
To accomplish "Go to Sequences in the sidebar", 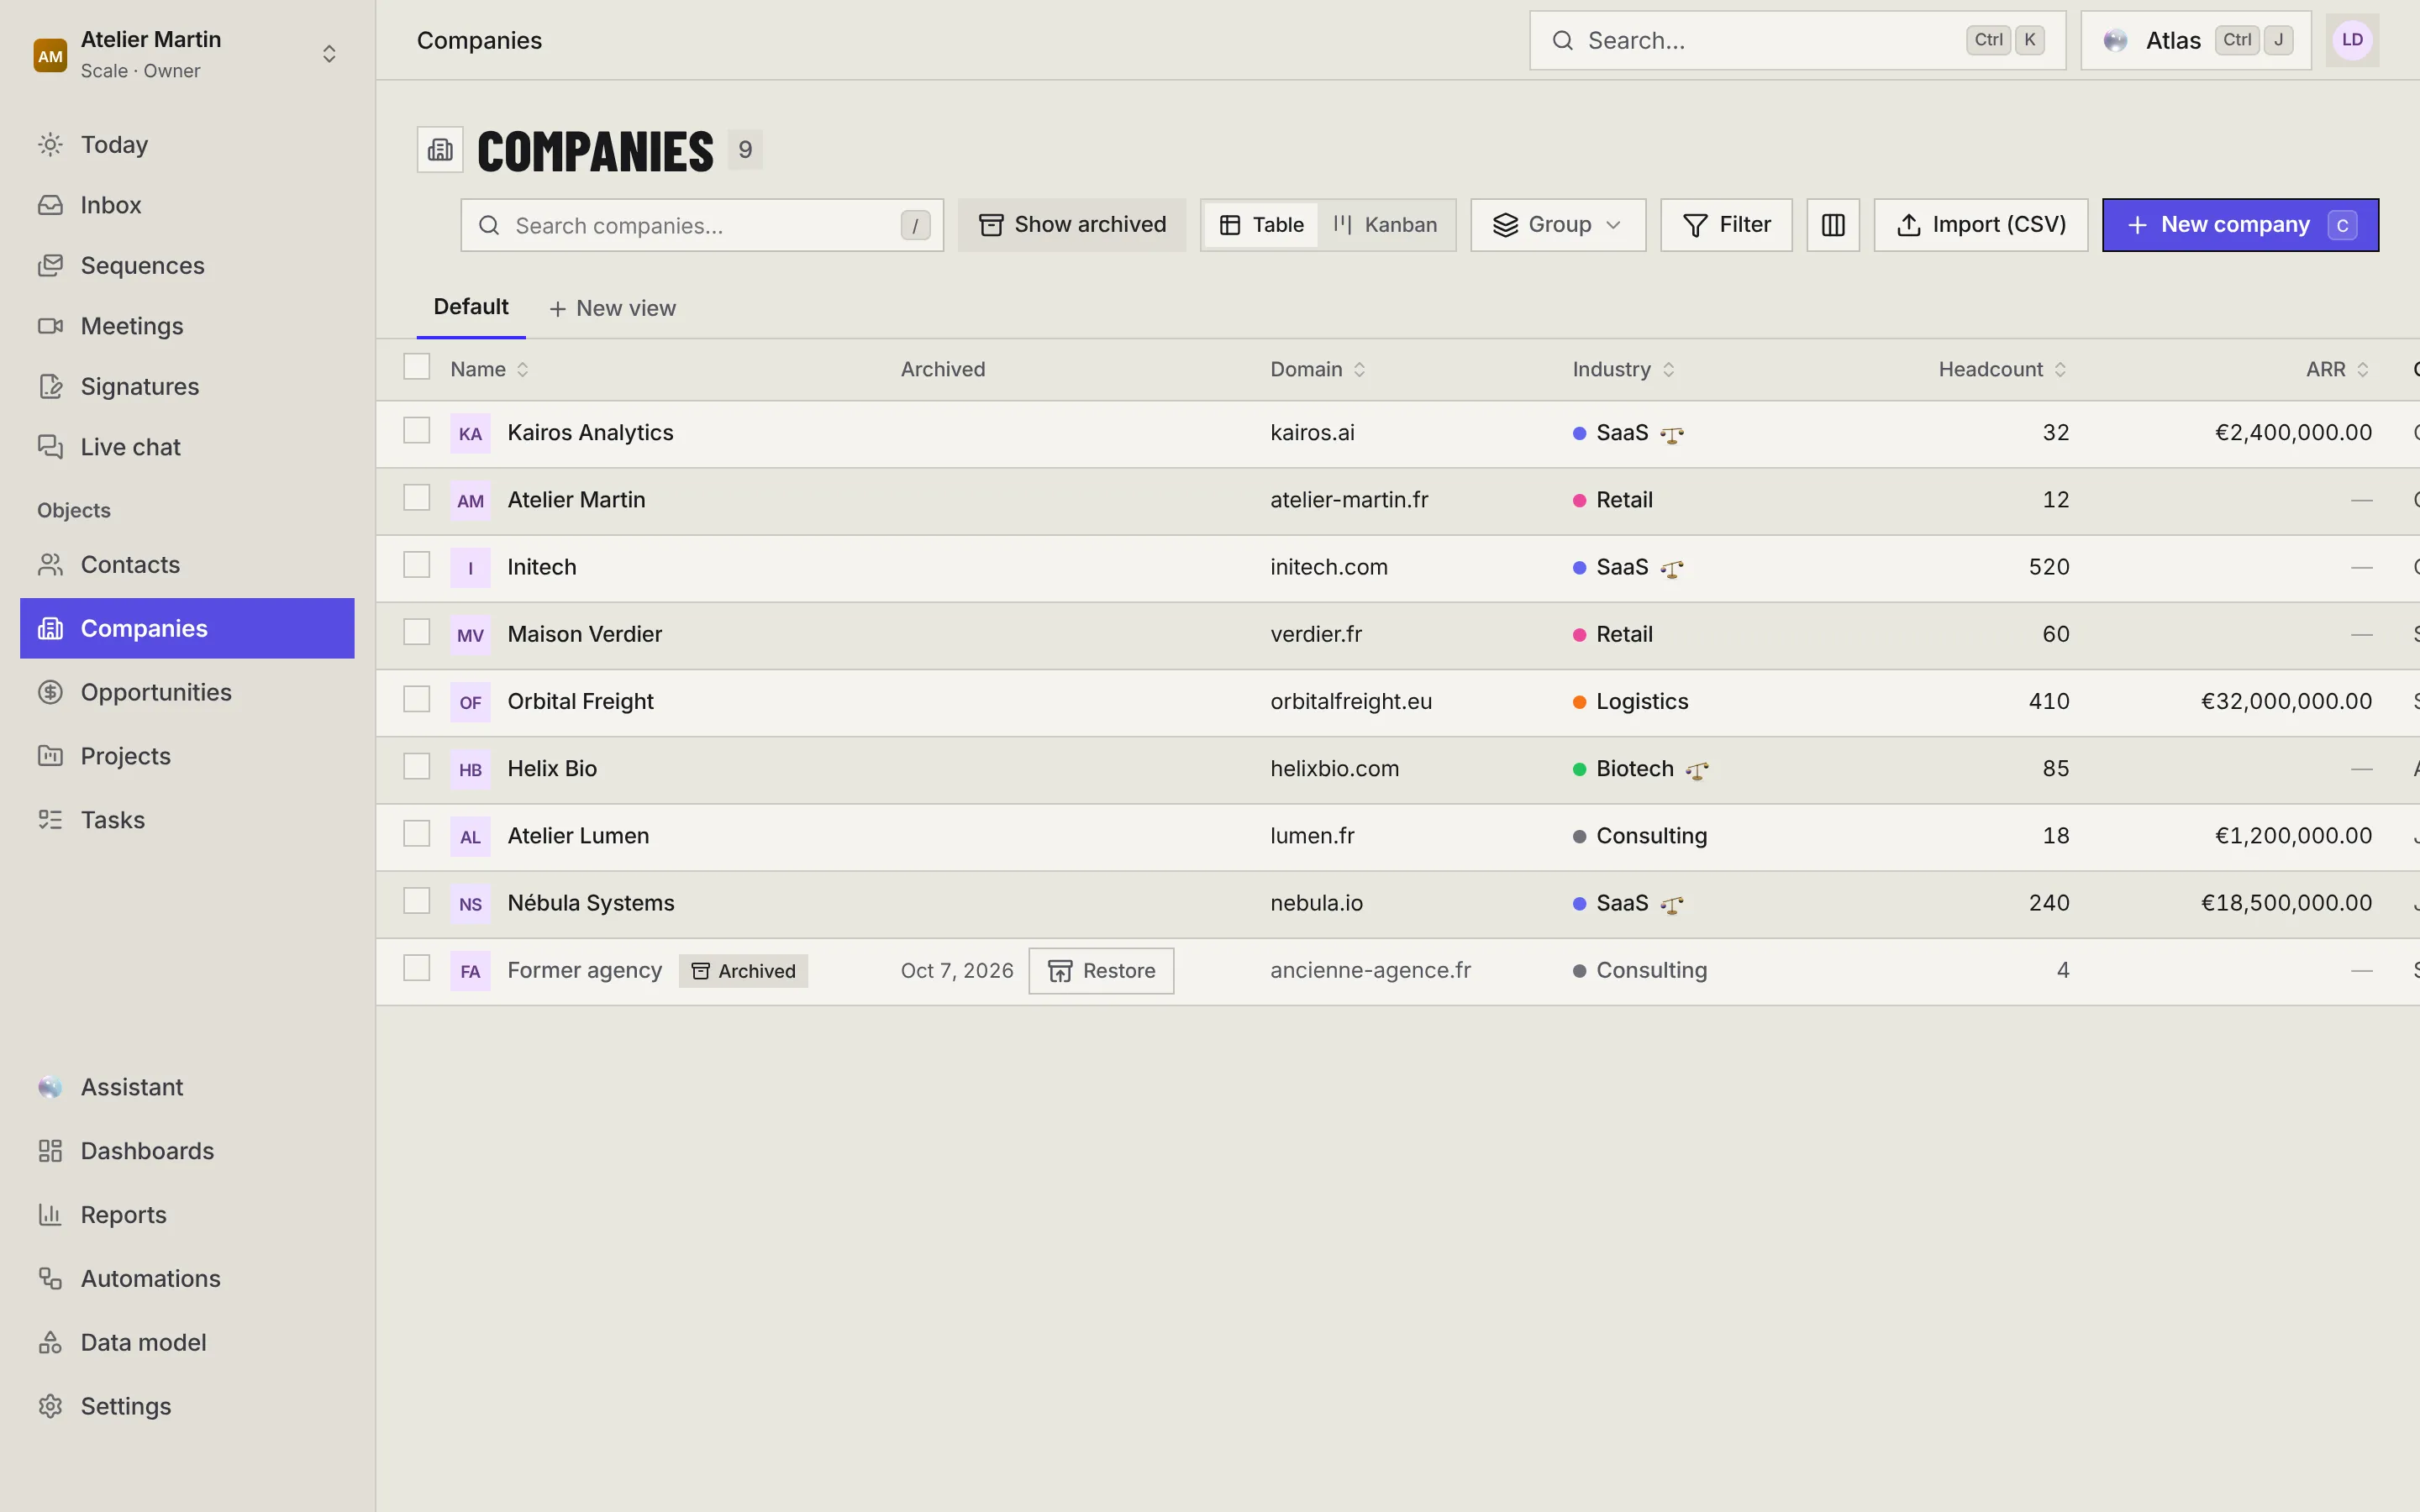I will (188, 266).
